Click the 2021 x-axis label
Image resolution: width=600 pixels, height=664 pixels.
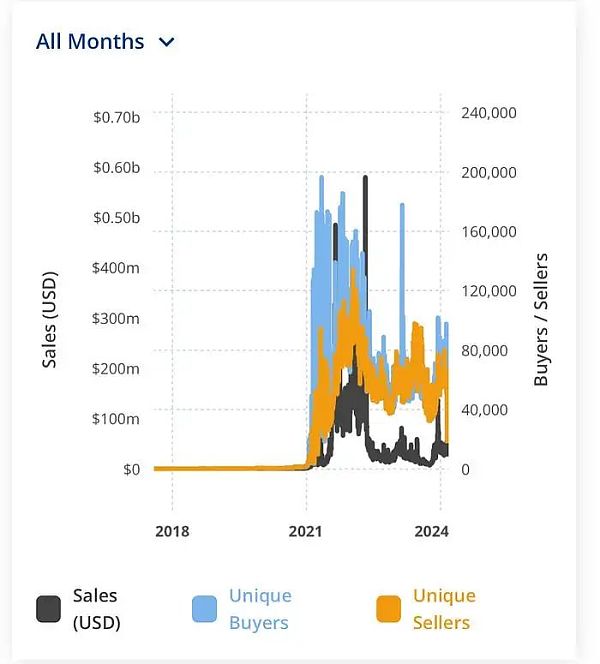[x=307, y=531]
